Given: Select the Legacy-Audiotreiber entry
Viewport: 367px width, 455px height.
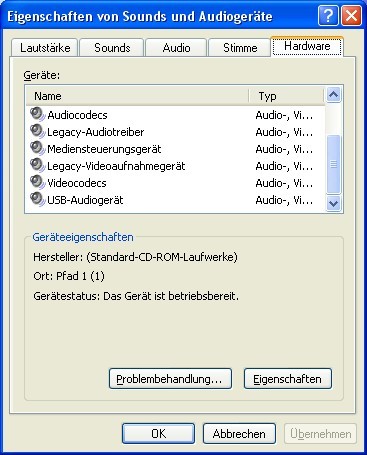Looking at the screenshot, I should 96,132.
